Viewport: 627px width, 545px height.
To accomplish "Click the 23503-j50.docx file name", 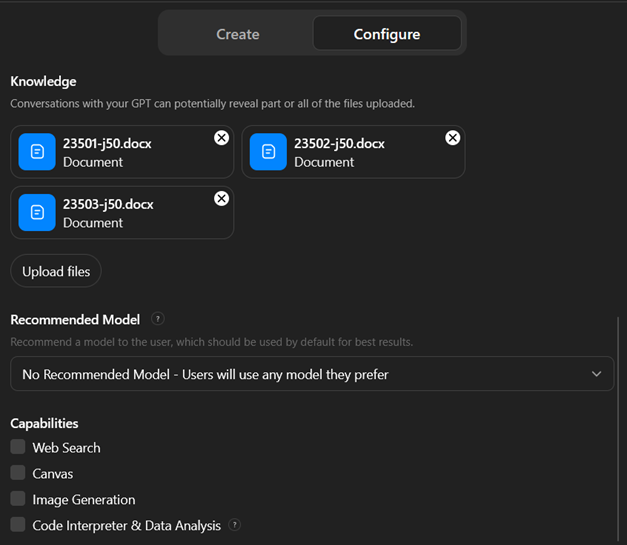I will (x=108, y=204).
